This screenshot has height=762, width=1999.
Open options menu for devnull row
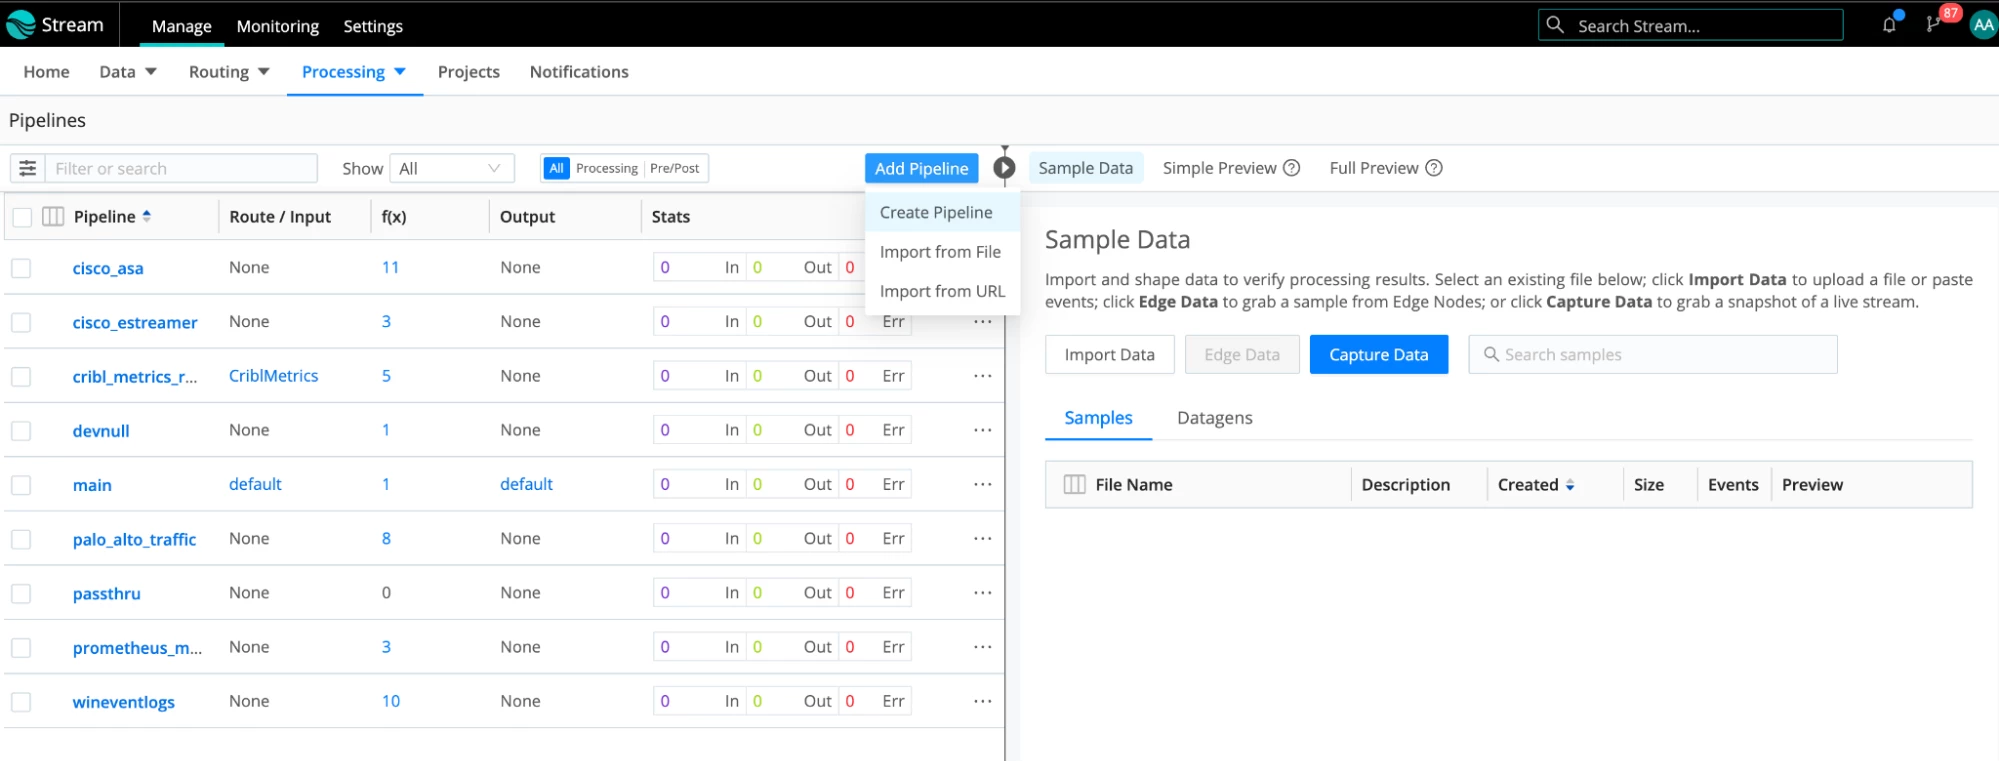click(983, 430)
